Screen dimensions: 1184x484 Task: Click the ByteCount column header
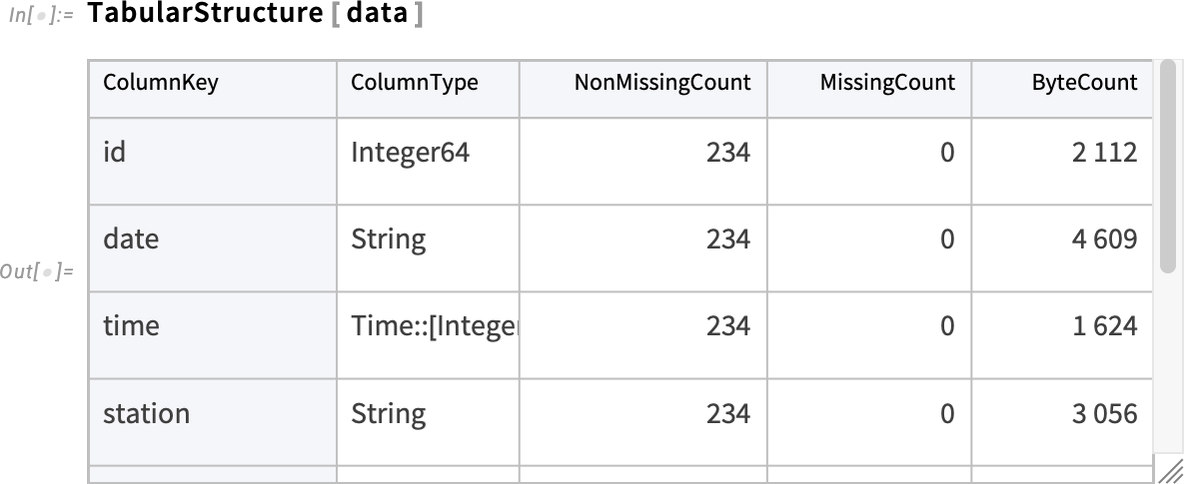pos(1062,90)
